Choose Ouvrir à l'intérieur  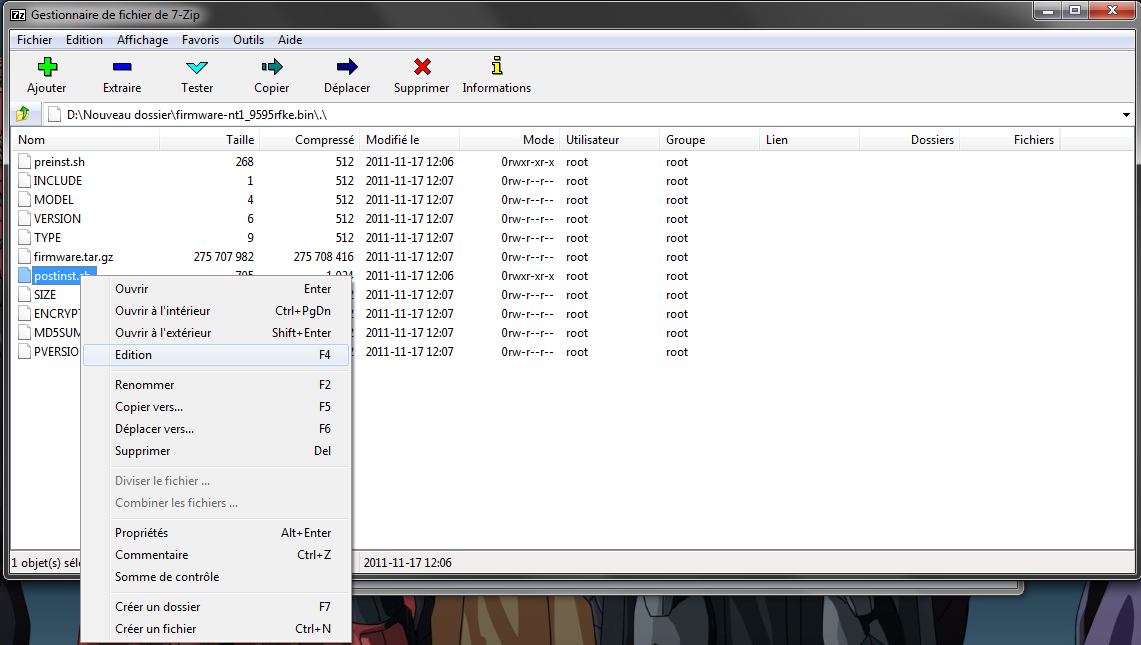tap(216, 311)
